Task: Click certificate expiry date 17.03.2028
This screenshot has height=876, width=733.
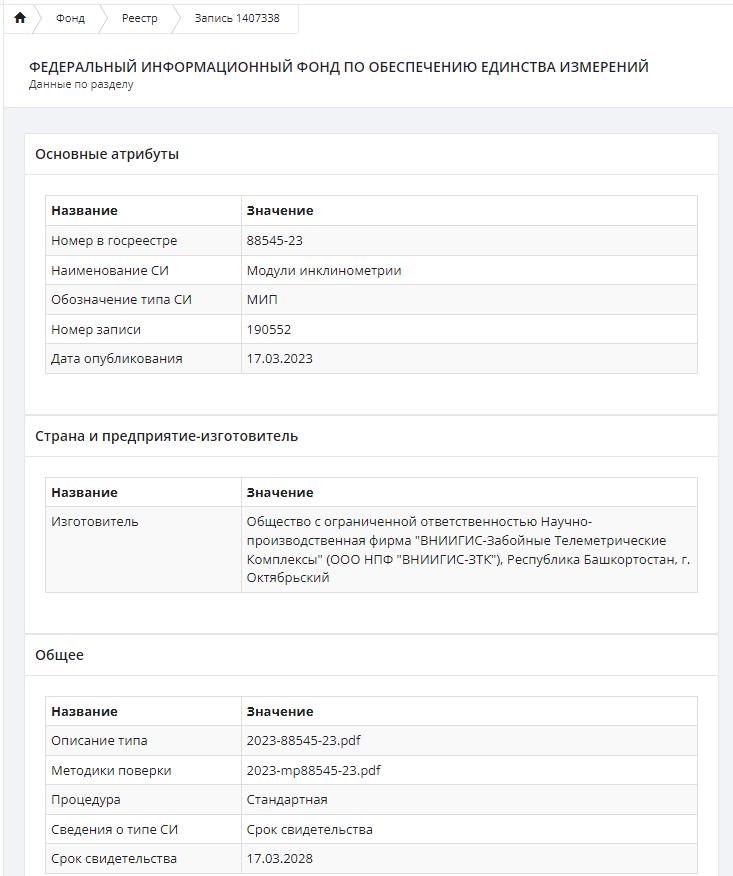Action: click(x=279, y=859)
